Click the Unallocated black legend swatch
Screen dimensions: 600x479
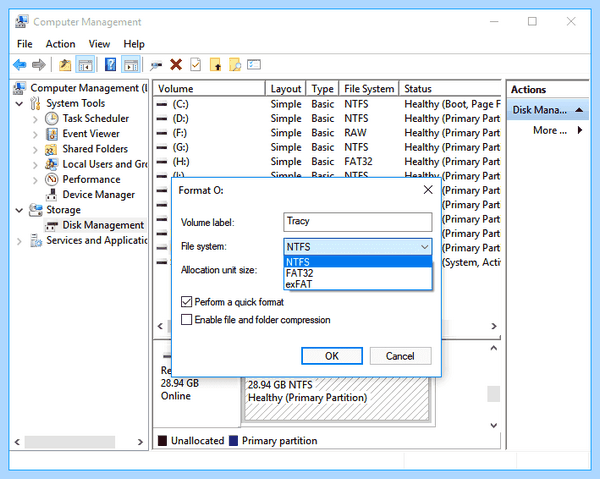tap(162, 441)
